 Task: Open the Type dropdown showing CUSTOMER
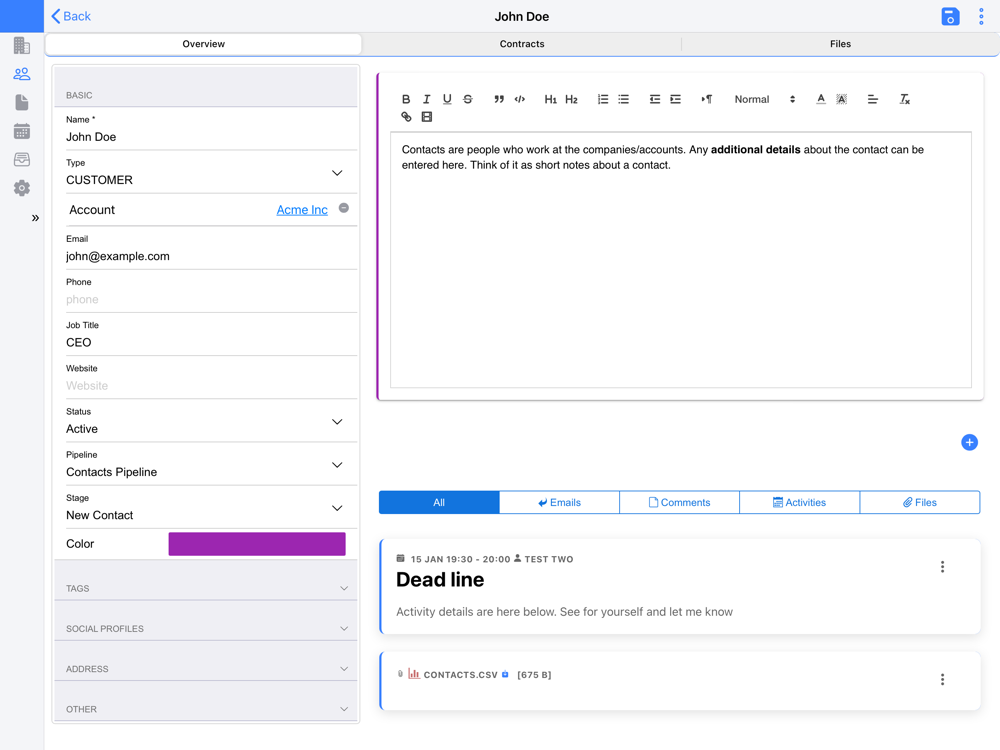point(211,173)
